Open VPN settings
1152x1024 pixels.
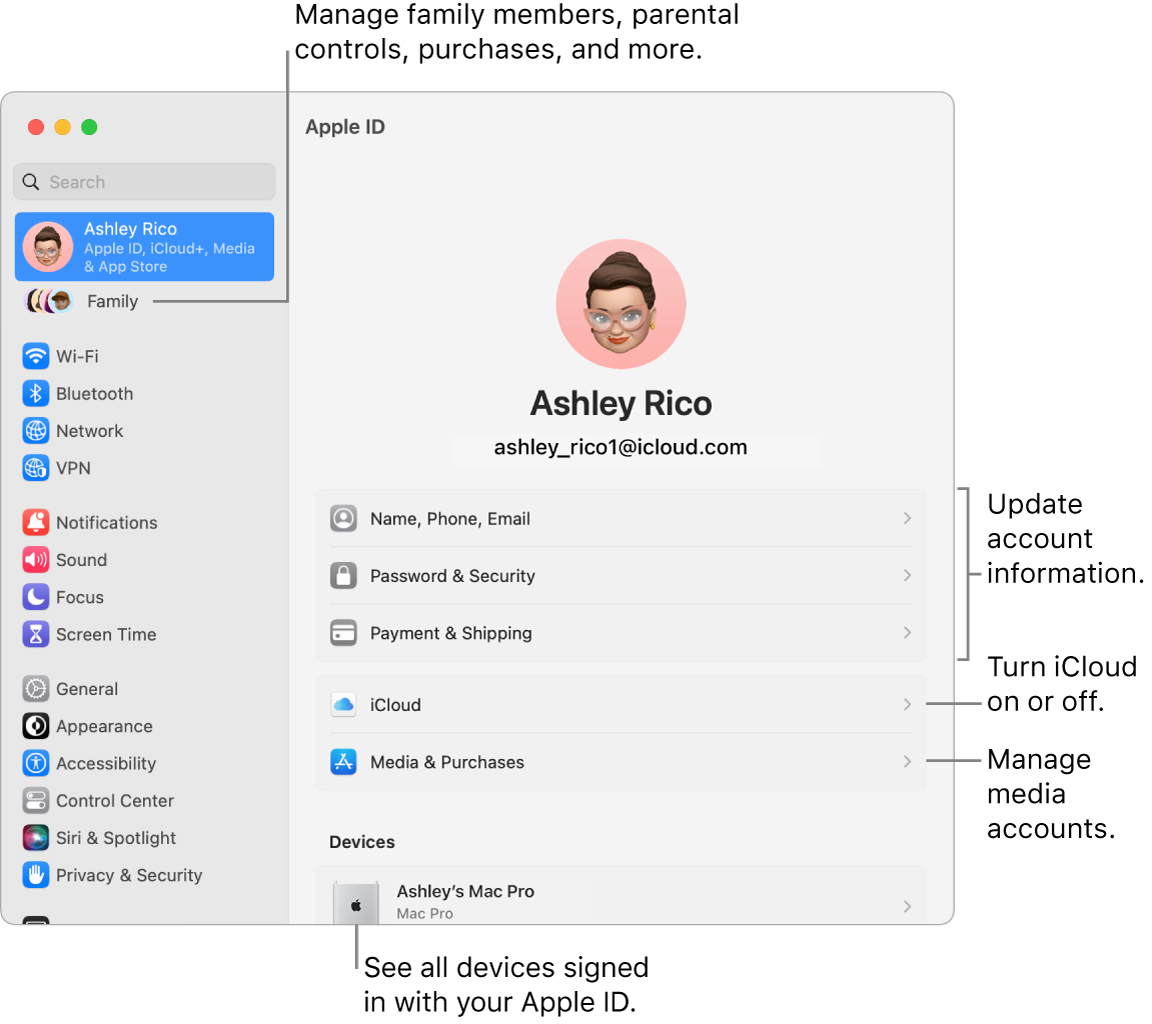(74, 467)
